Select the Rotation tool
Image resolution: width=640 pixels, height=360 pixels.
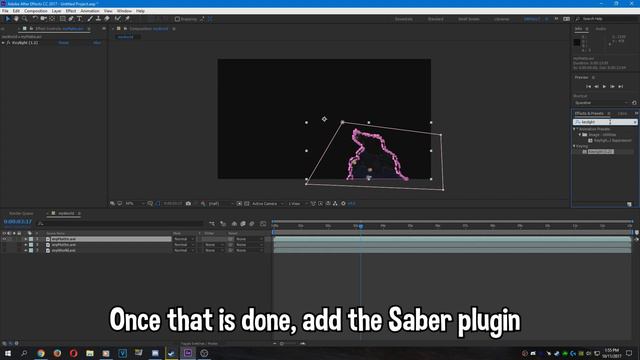pos(35,19)
